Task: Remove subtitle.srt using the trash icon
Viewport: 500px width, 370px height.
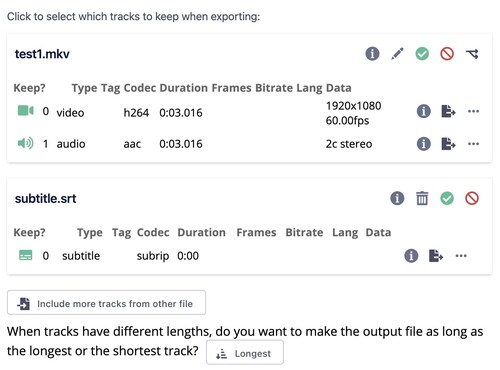Action: point(422,198)
